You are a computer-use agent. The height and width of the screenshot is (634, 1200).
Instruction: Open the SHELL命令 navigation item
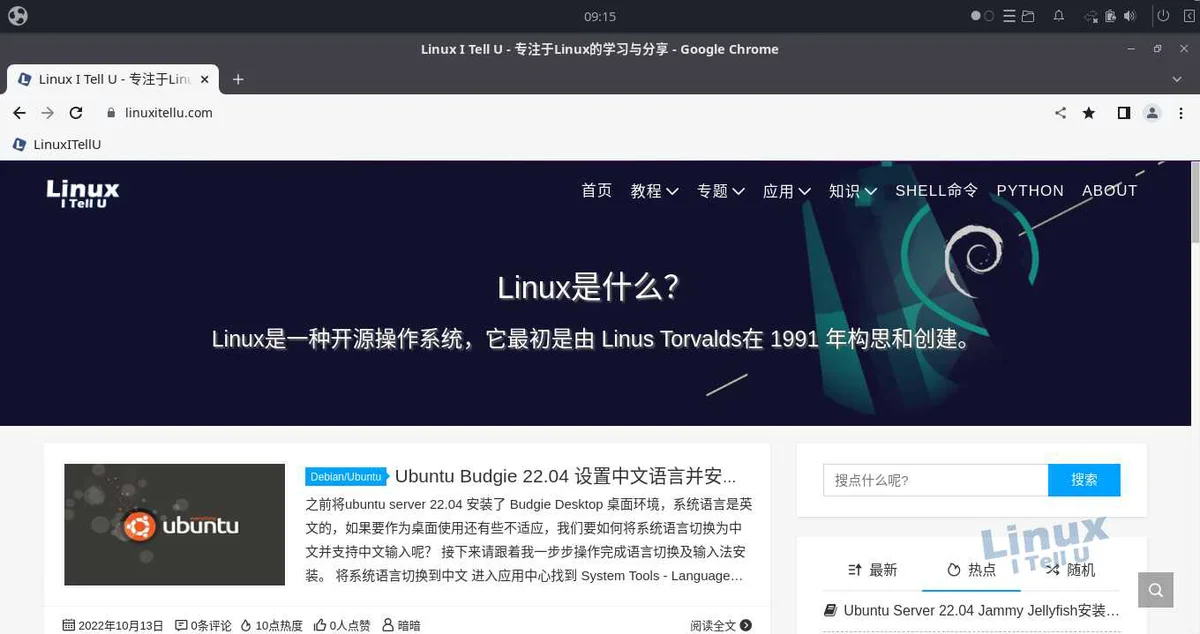point(937,190)
